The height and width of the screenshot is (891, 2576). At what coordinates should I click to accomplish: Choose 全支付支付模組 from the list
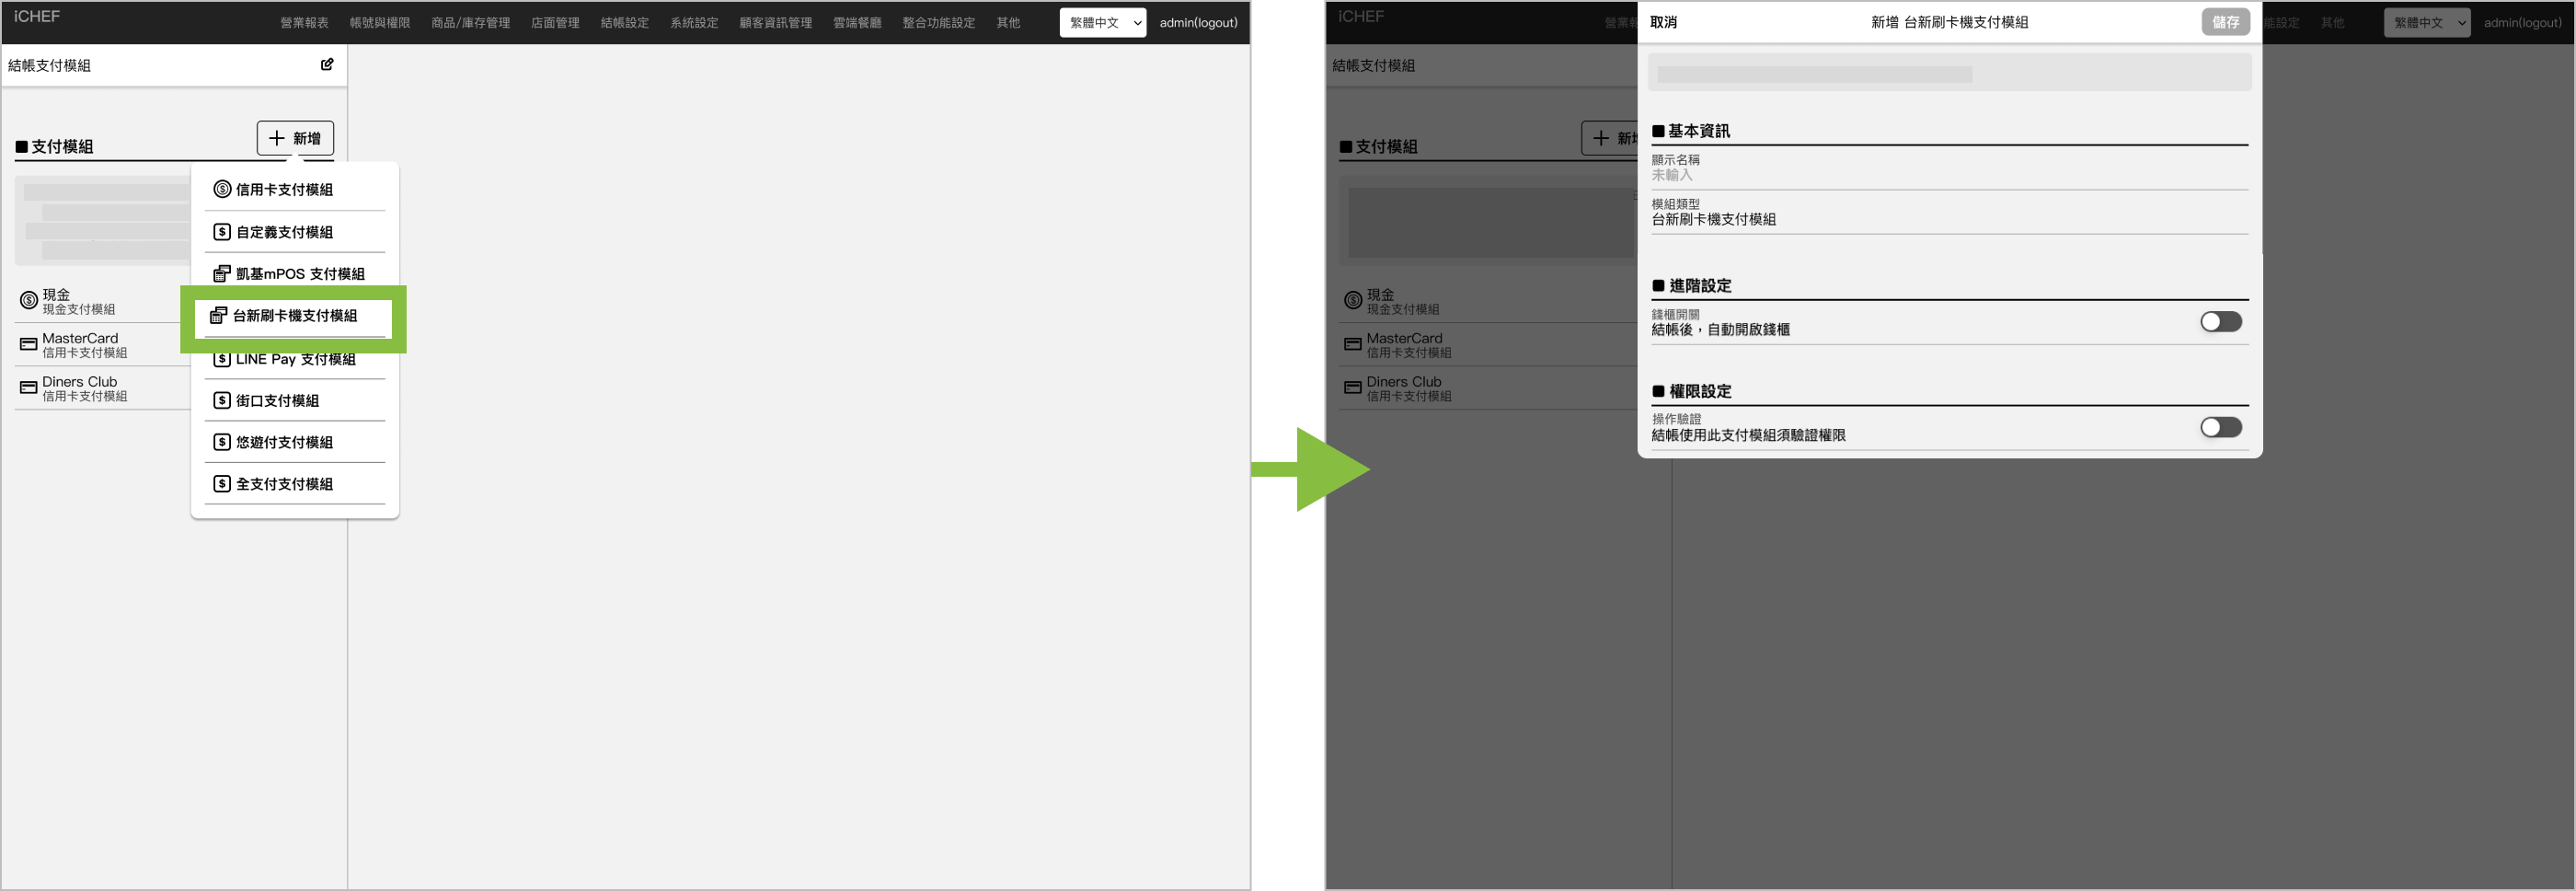pyautogui.click(x=284, y=484)
